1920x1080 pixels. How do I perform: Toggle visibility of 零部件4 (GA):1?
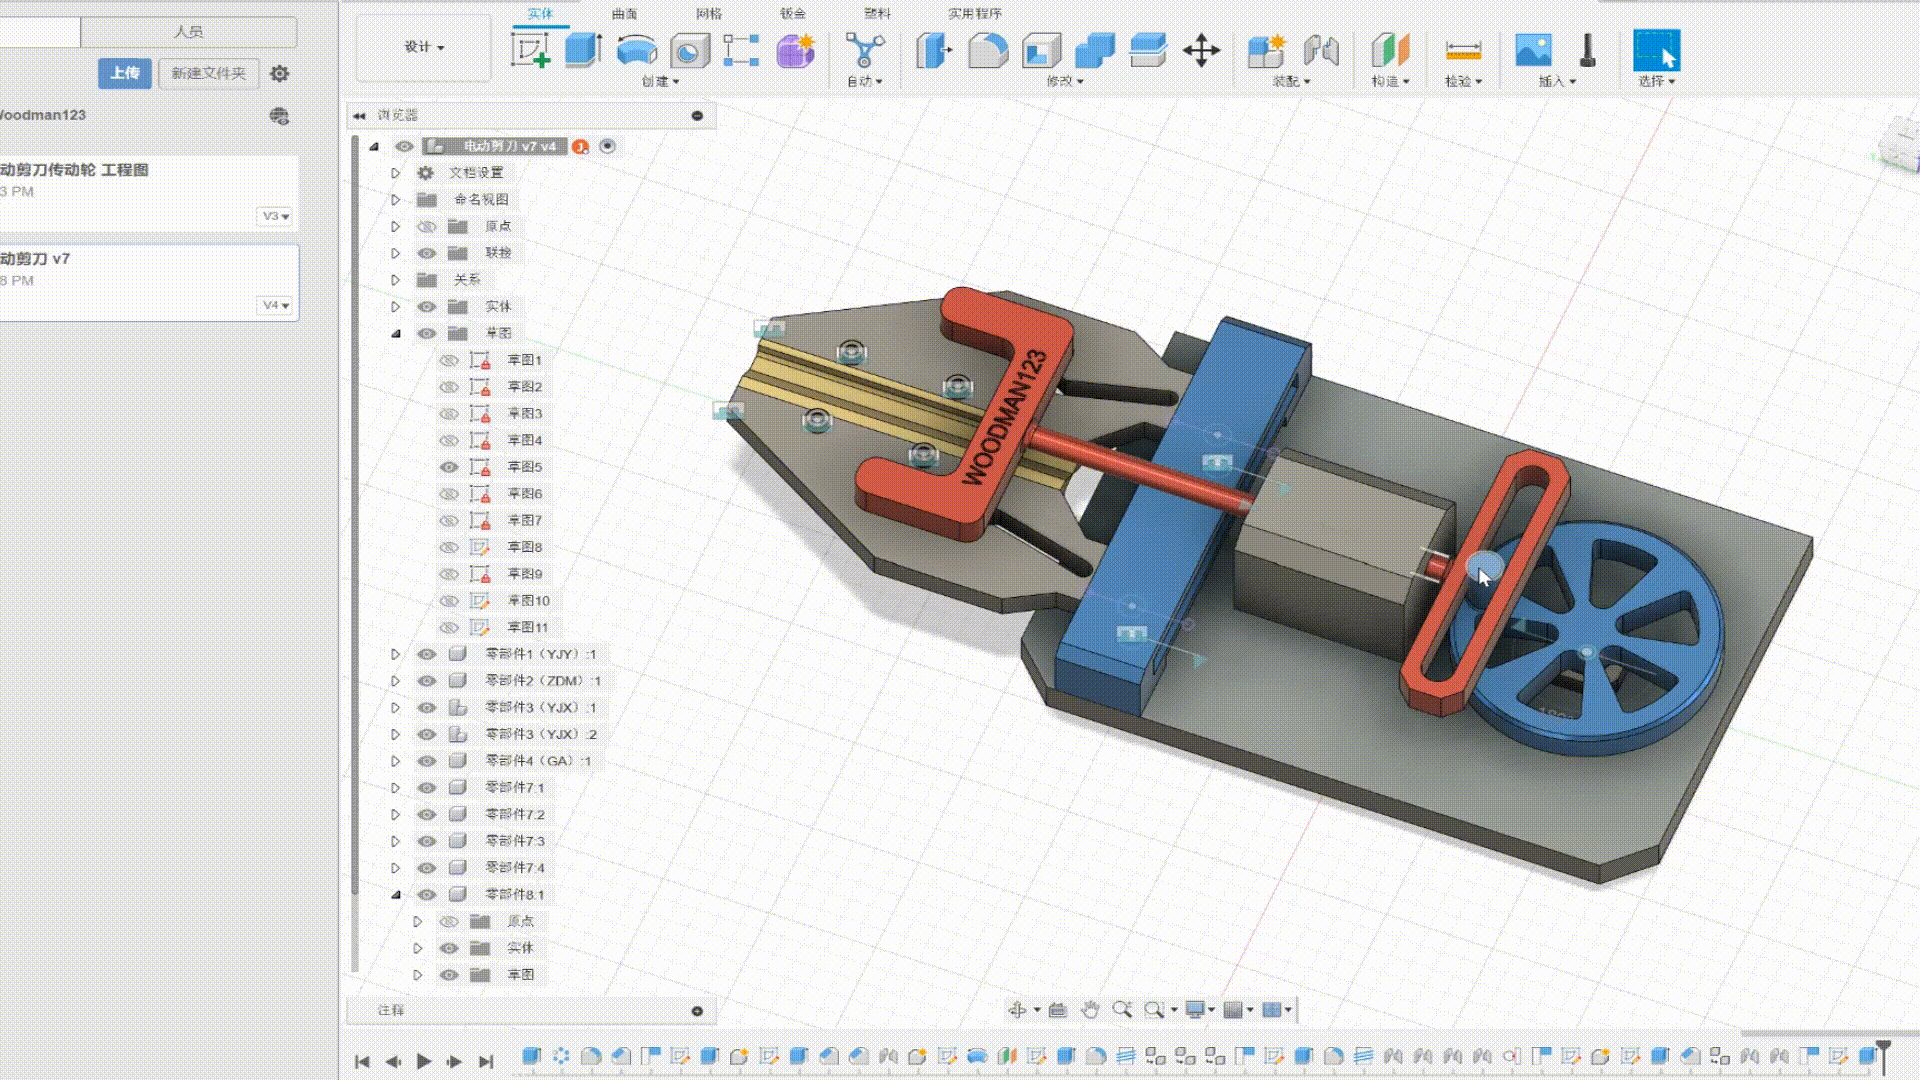427,761
